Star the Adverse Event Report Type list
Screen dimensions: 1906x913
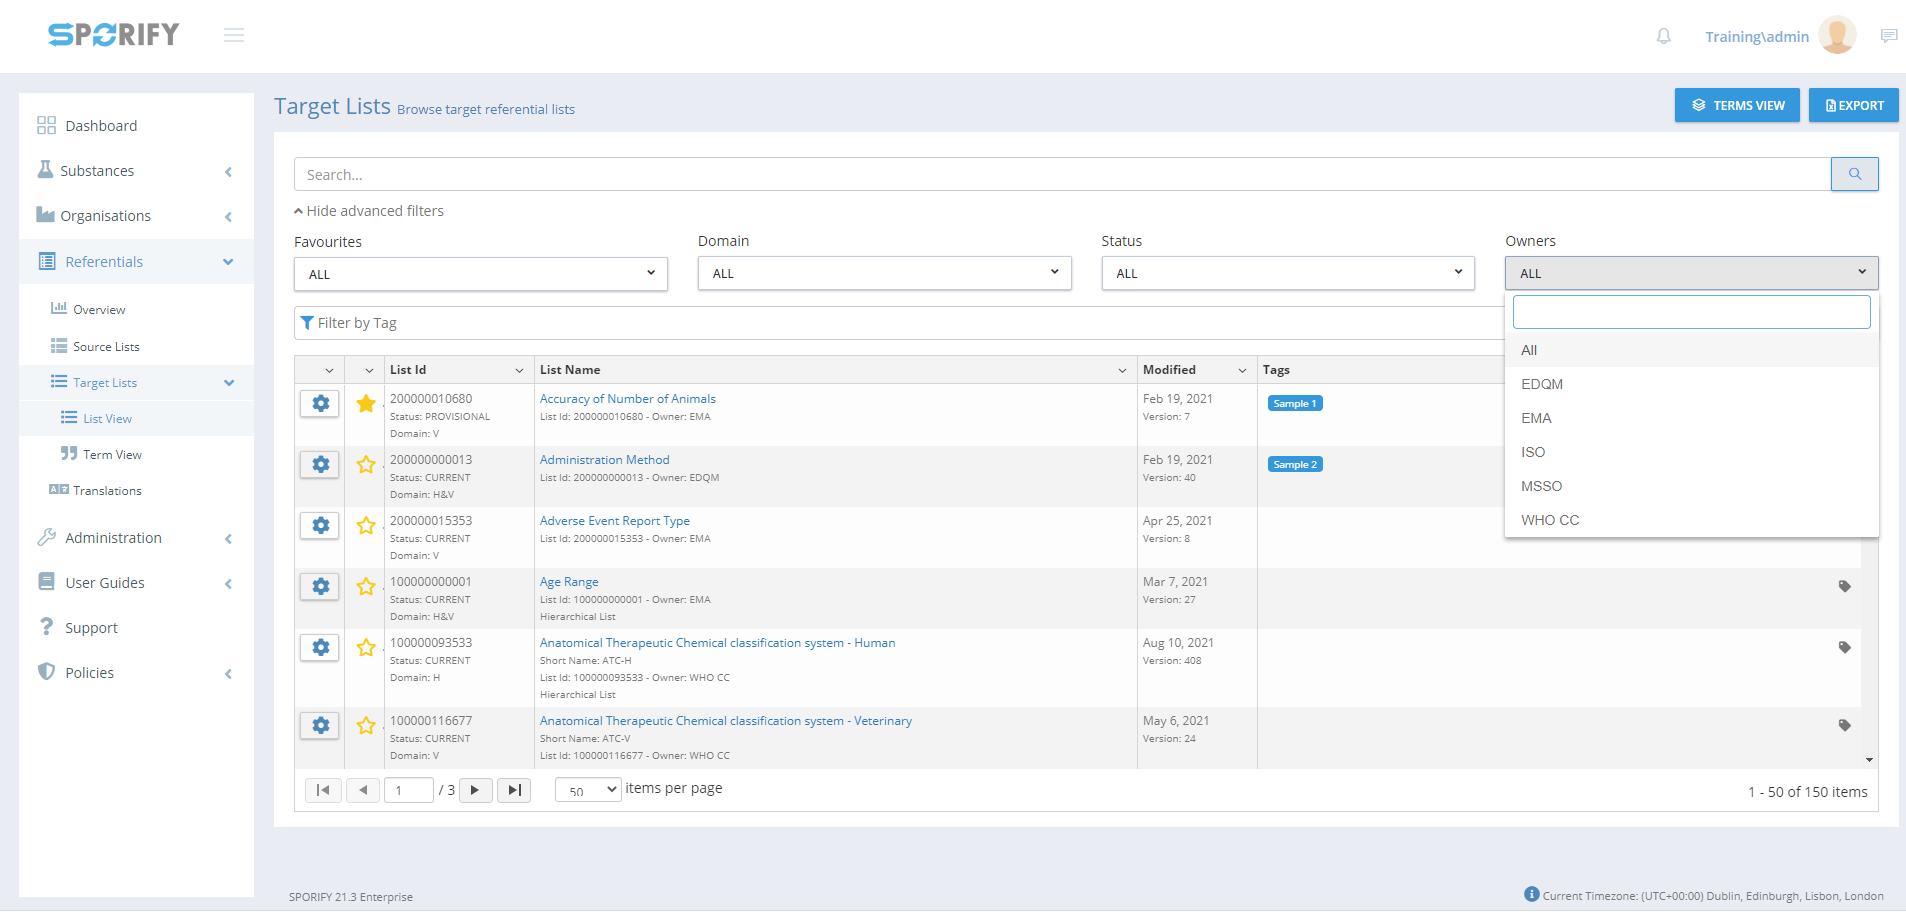coord(366,525)
